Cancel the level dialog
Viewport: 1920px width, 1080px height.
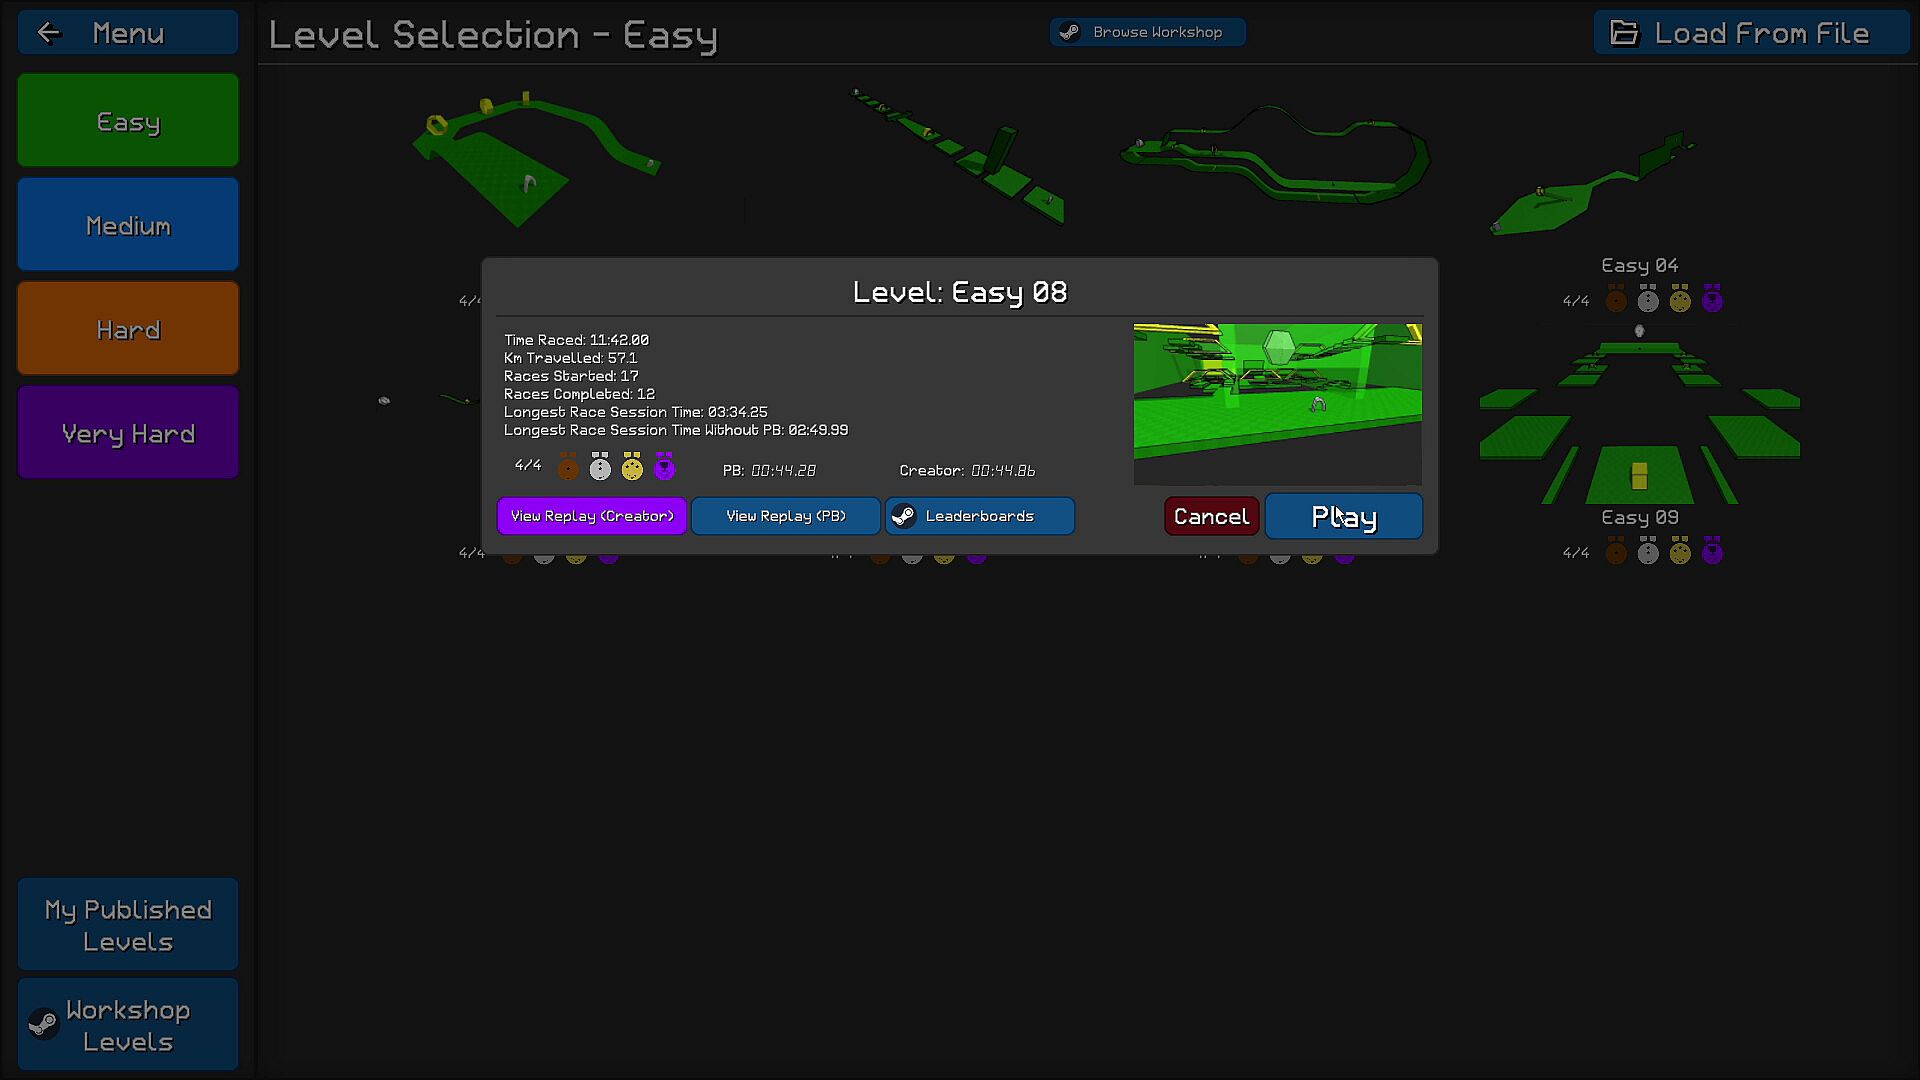tap(1211, 516)
